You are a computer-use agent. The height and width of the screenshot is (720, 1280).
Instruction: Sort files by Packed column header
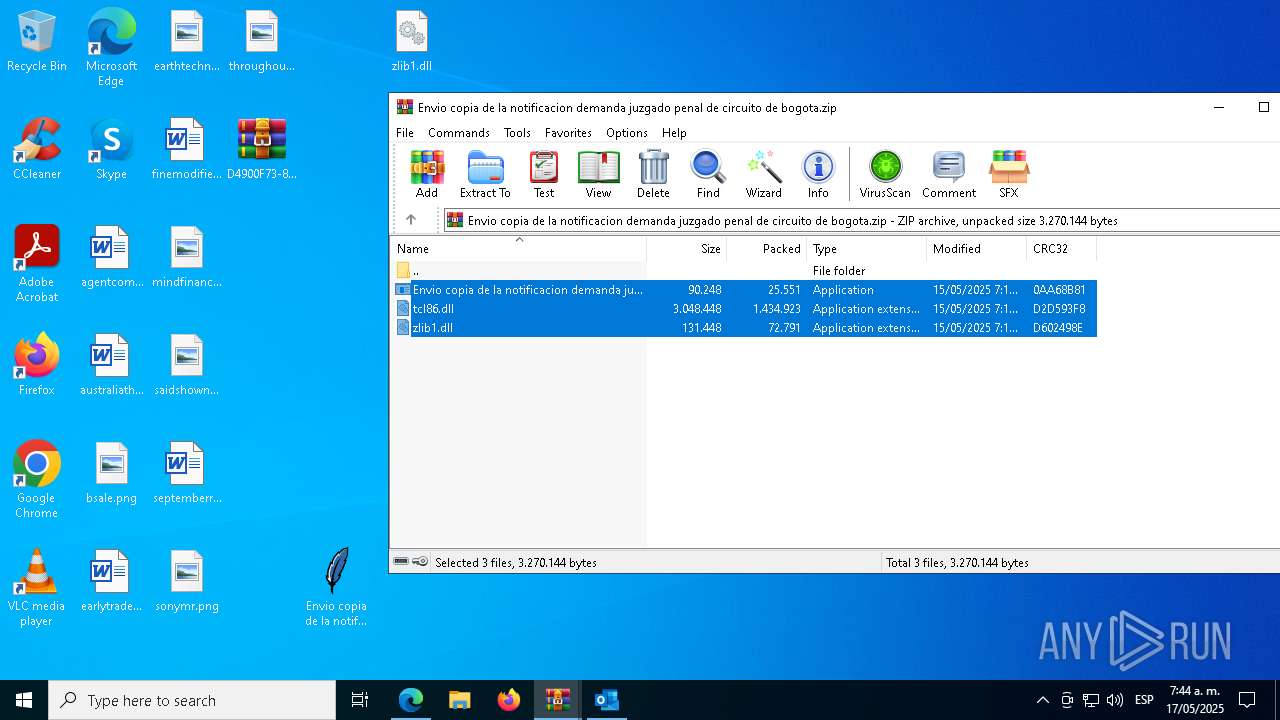[767, 249]
